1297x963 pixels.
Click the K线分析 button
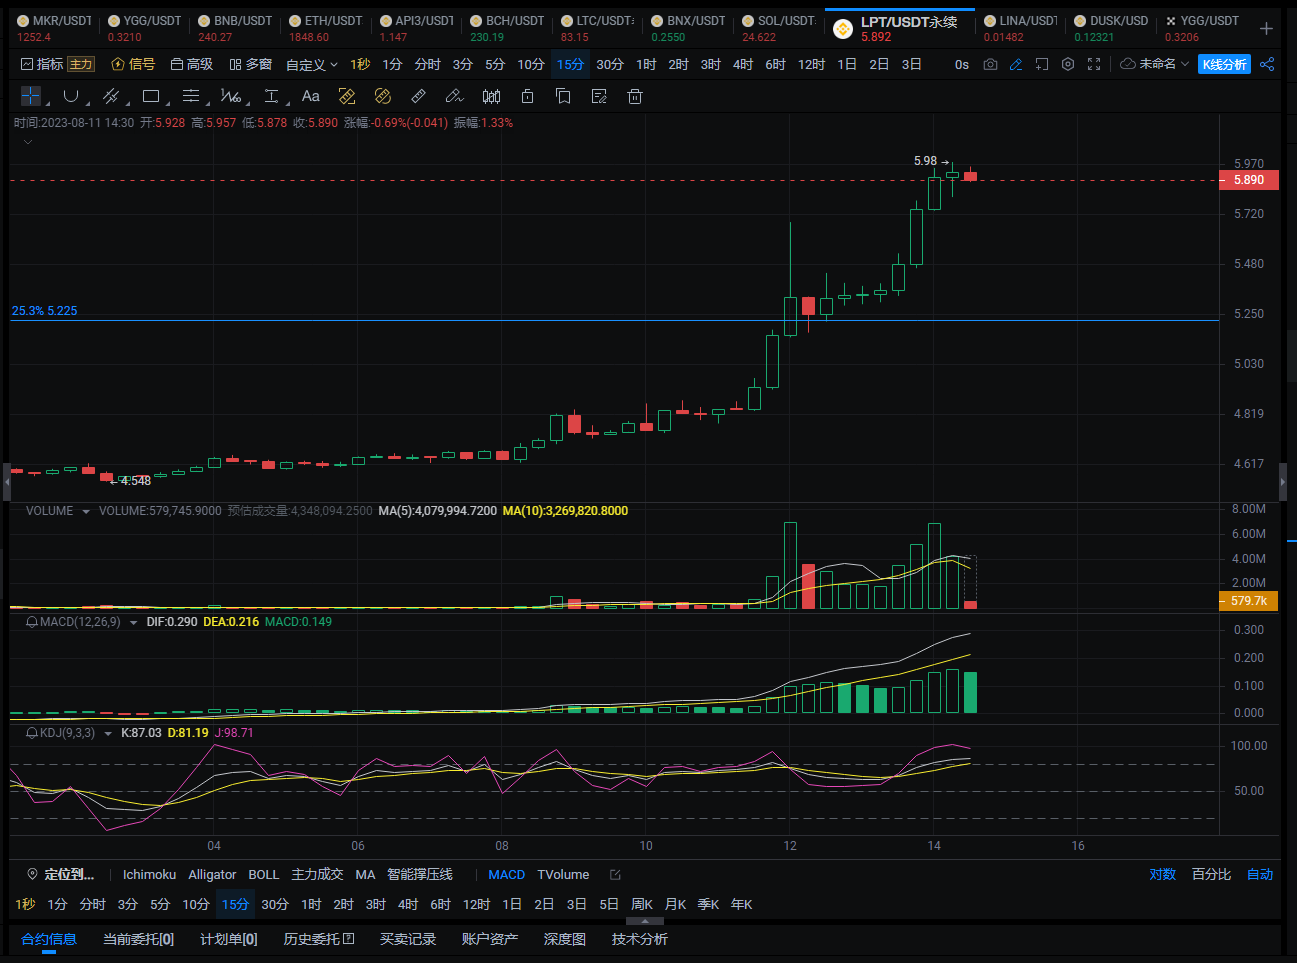[1224, 64]
